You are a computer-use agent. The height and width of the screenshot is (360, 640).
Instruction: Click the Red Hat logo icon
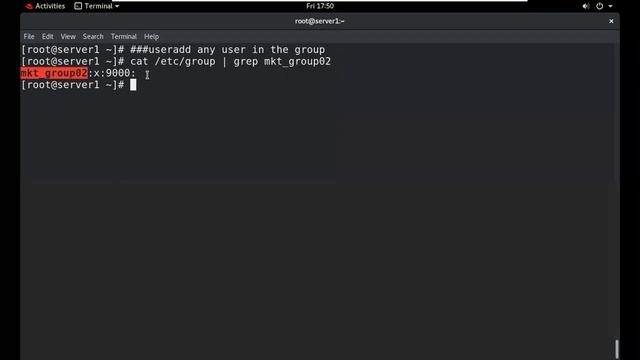[29, 6]
